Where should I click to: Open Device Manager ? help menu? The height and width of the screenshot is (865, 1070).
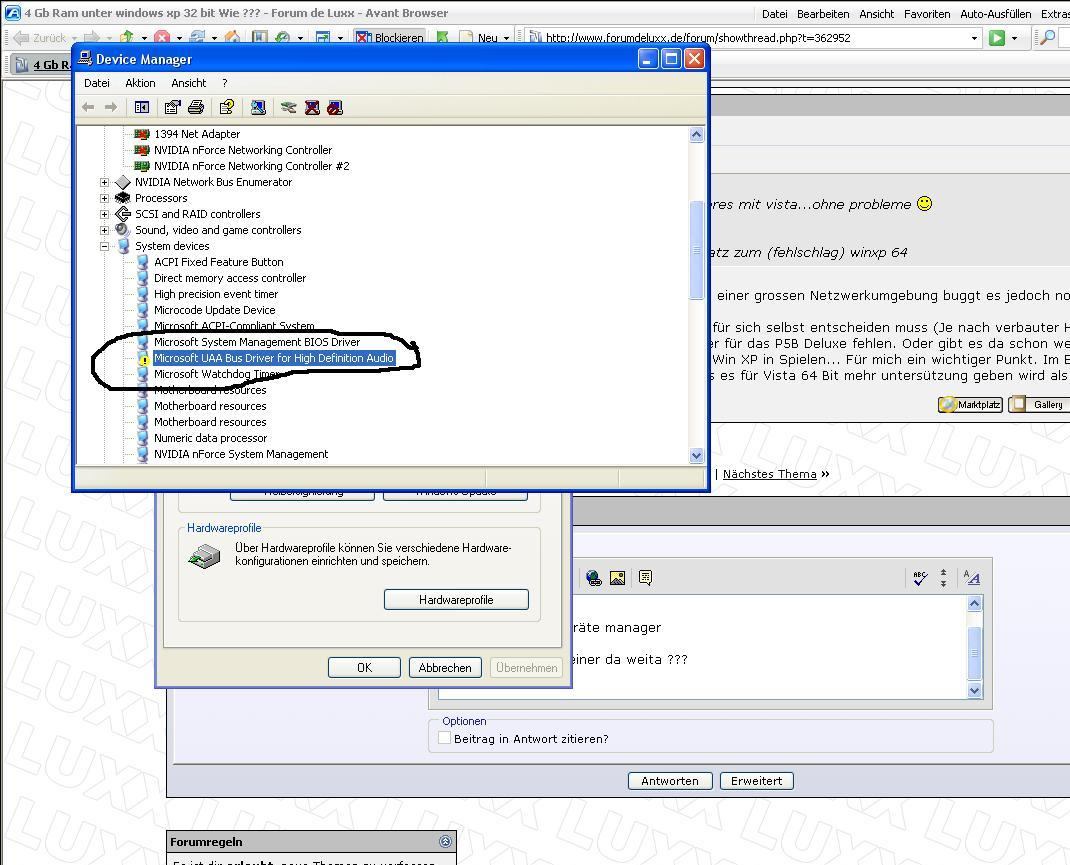225,83
